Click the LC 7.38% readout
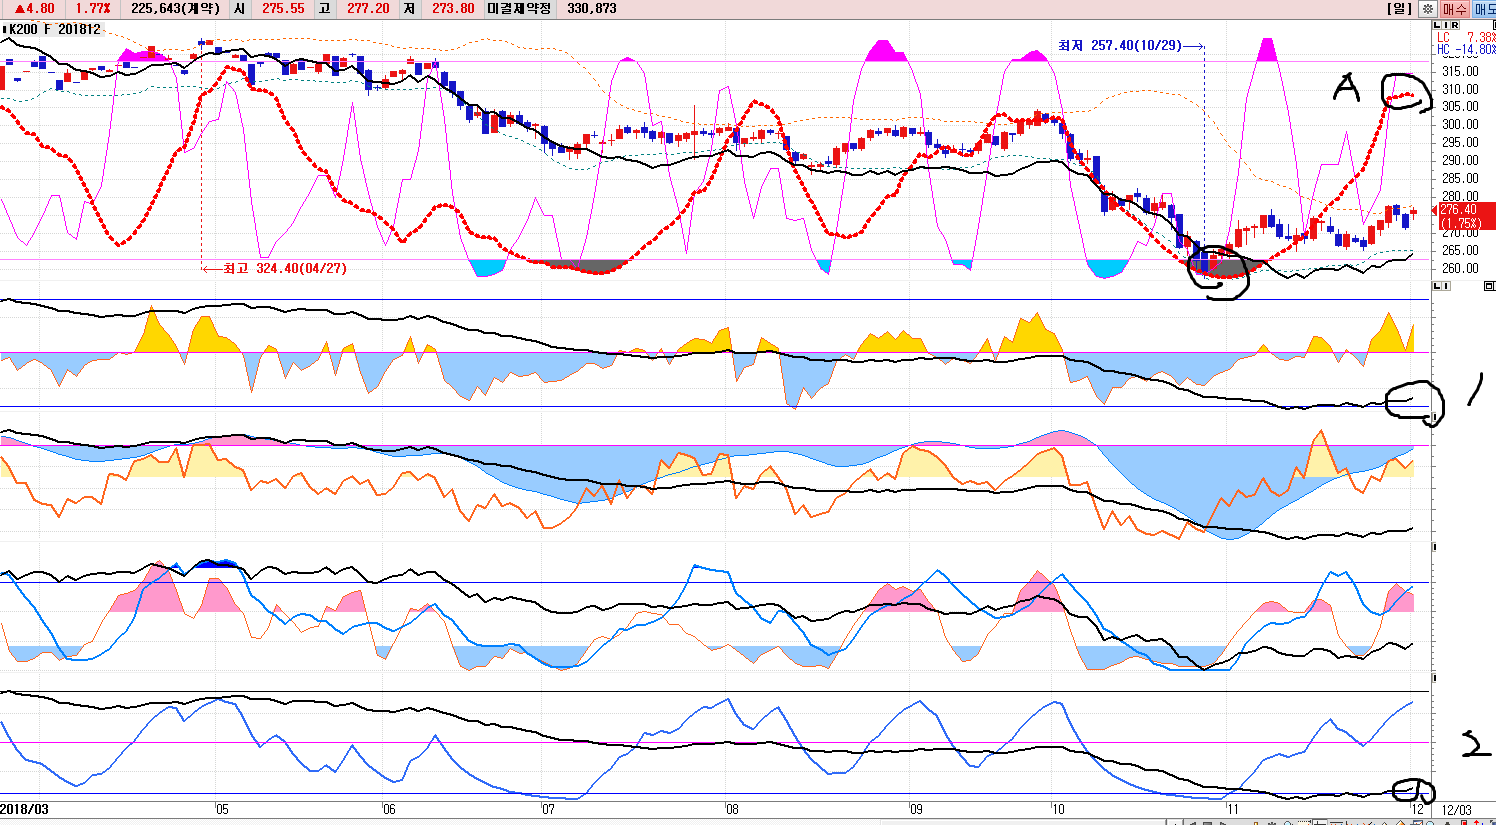This screenshot has height=828, width=1512. click(1466, 37)
